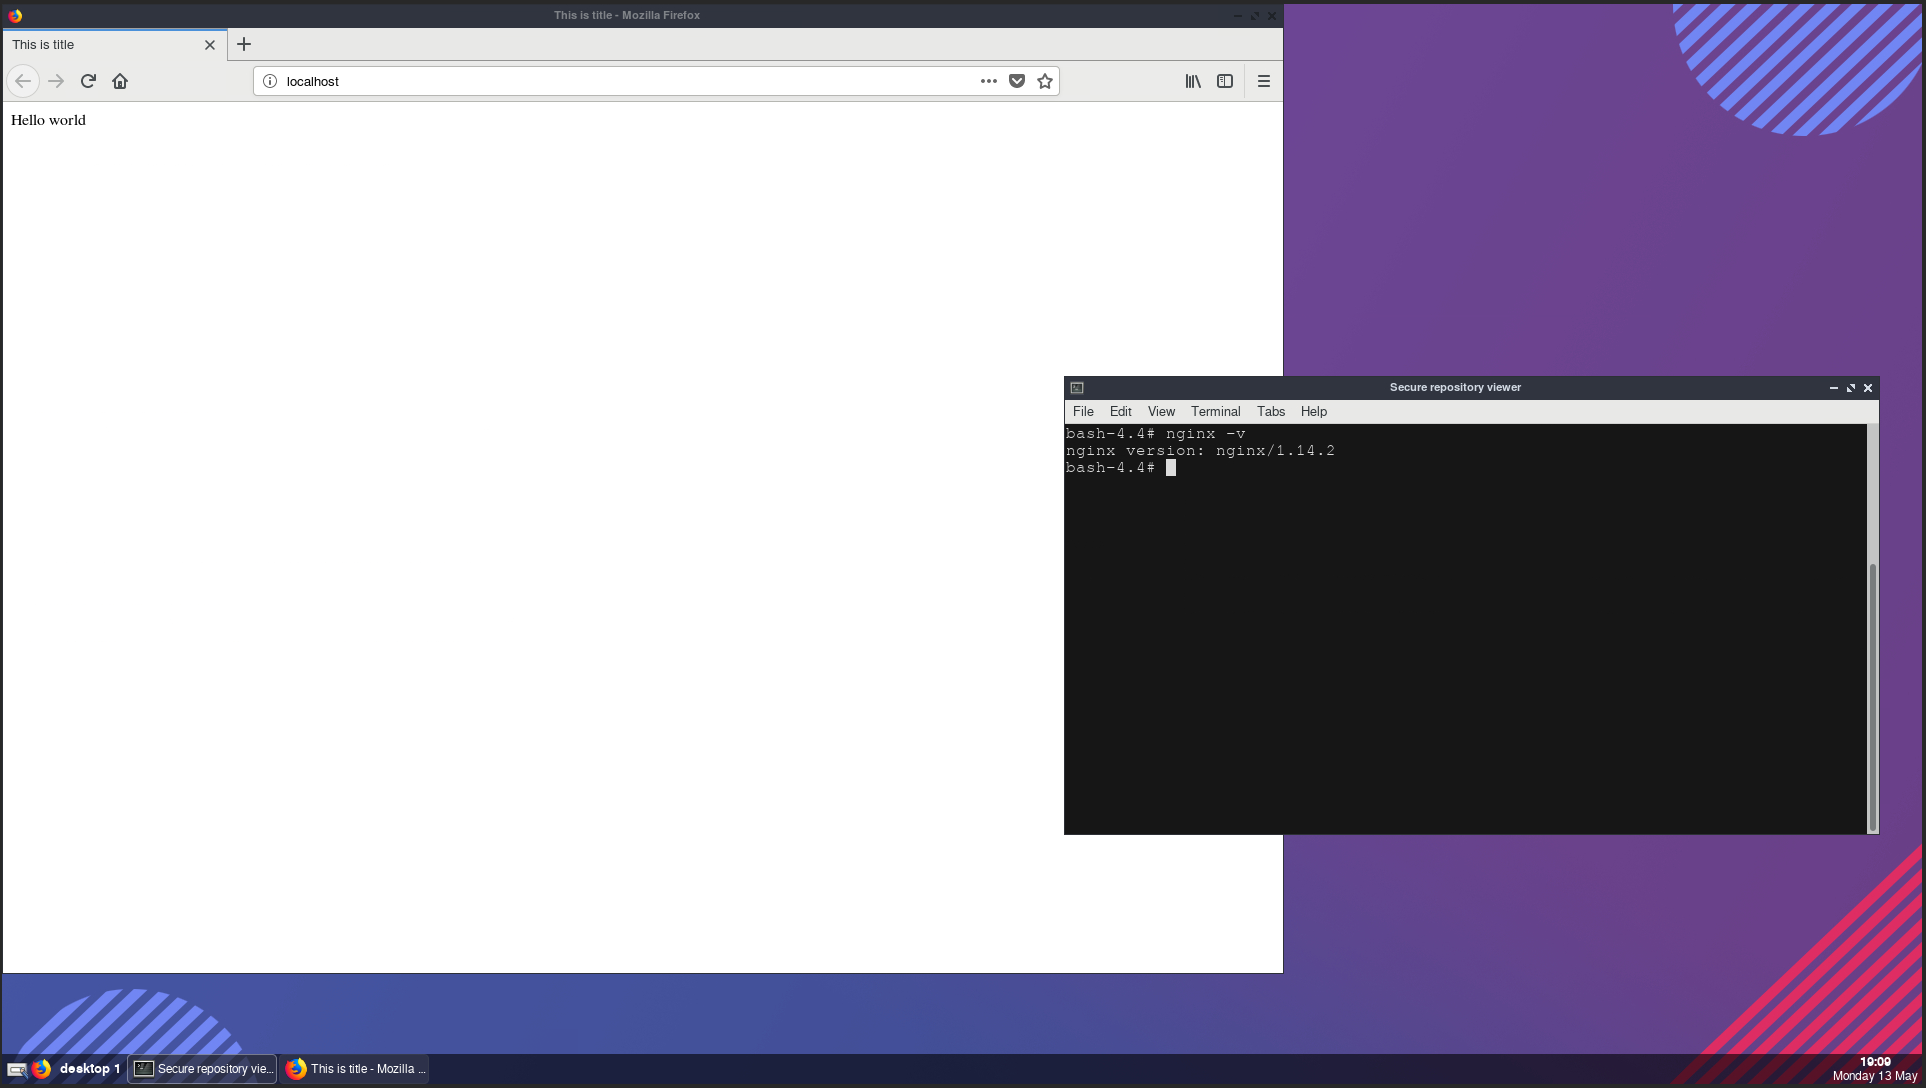Select the Firefox container tabs icon
1926x1088 pixels.
(1225, 81)
